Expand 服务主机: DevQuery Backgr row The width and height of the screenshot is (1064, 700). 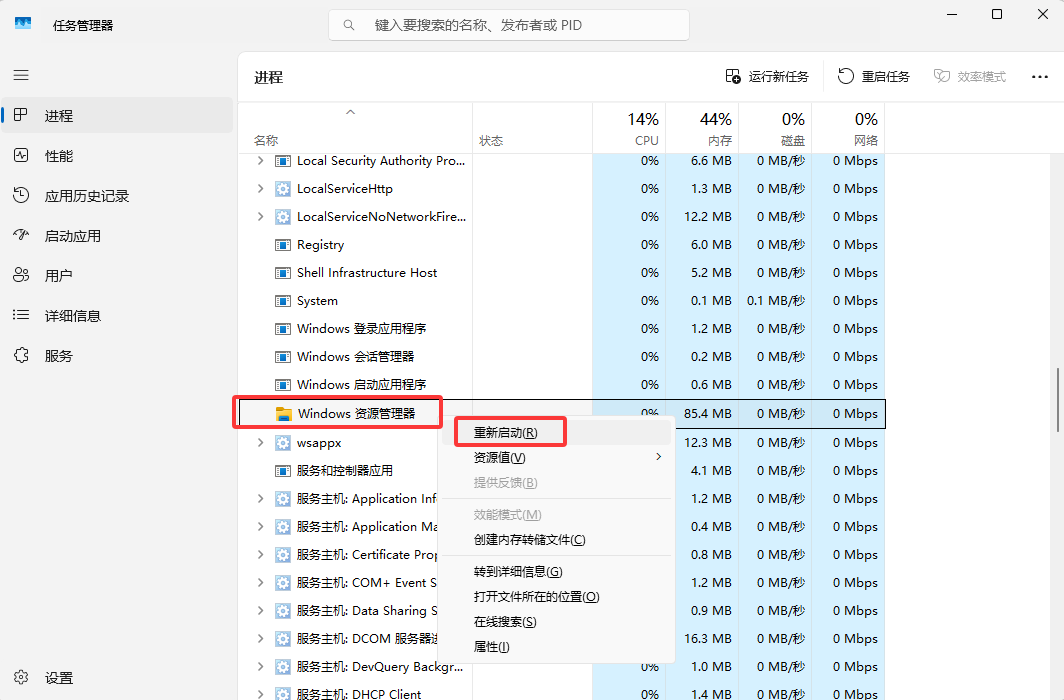pyautogui.click(x=261, y=667)
